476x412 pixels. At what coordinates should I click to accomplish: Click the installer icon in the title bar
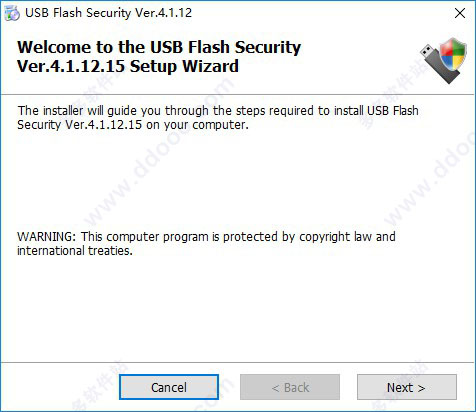12,13
